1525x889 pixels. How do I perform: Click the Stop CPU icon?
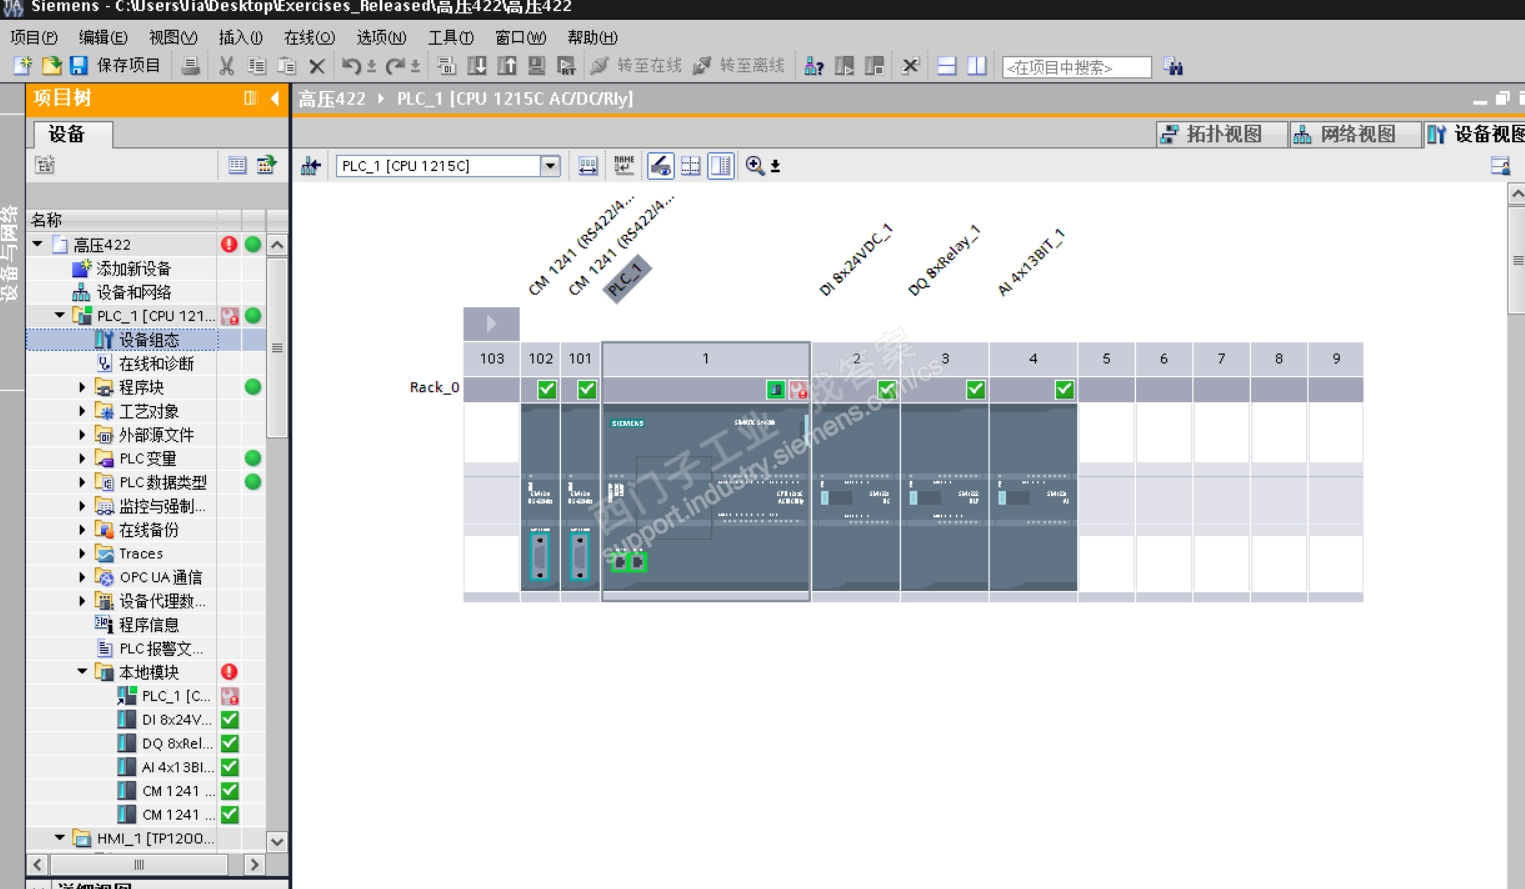click(875, 66)
